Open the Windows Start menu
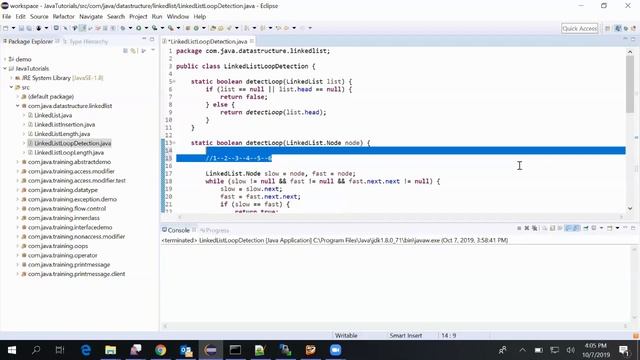 [12, 350]
